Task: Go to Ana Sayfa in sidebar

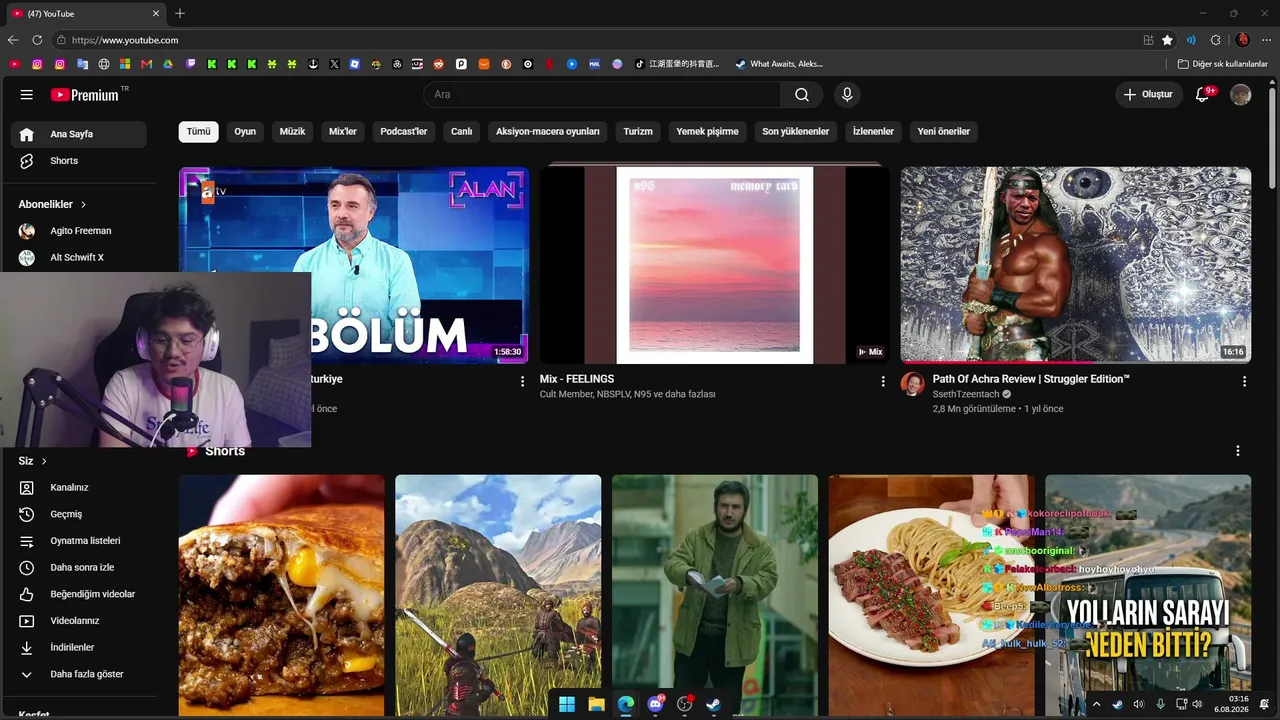Action: [79, 134]
